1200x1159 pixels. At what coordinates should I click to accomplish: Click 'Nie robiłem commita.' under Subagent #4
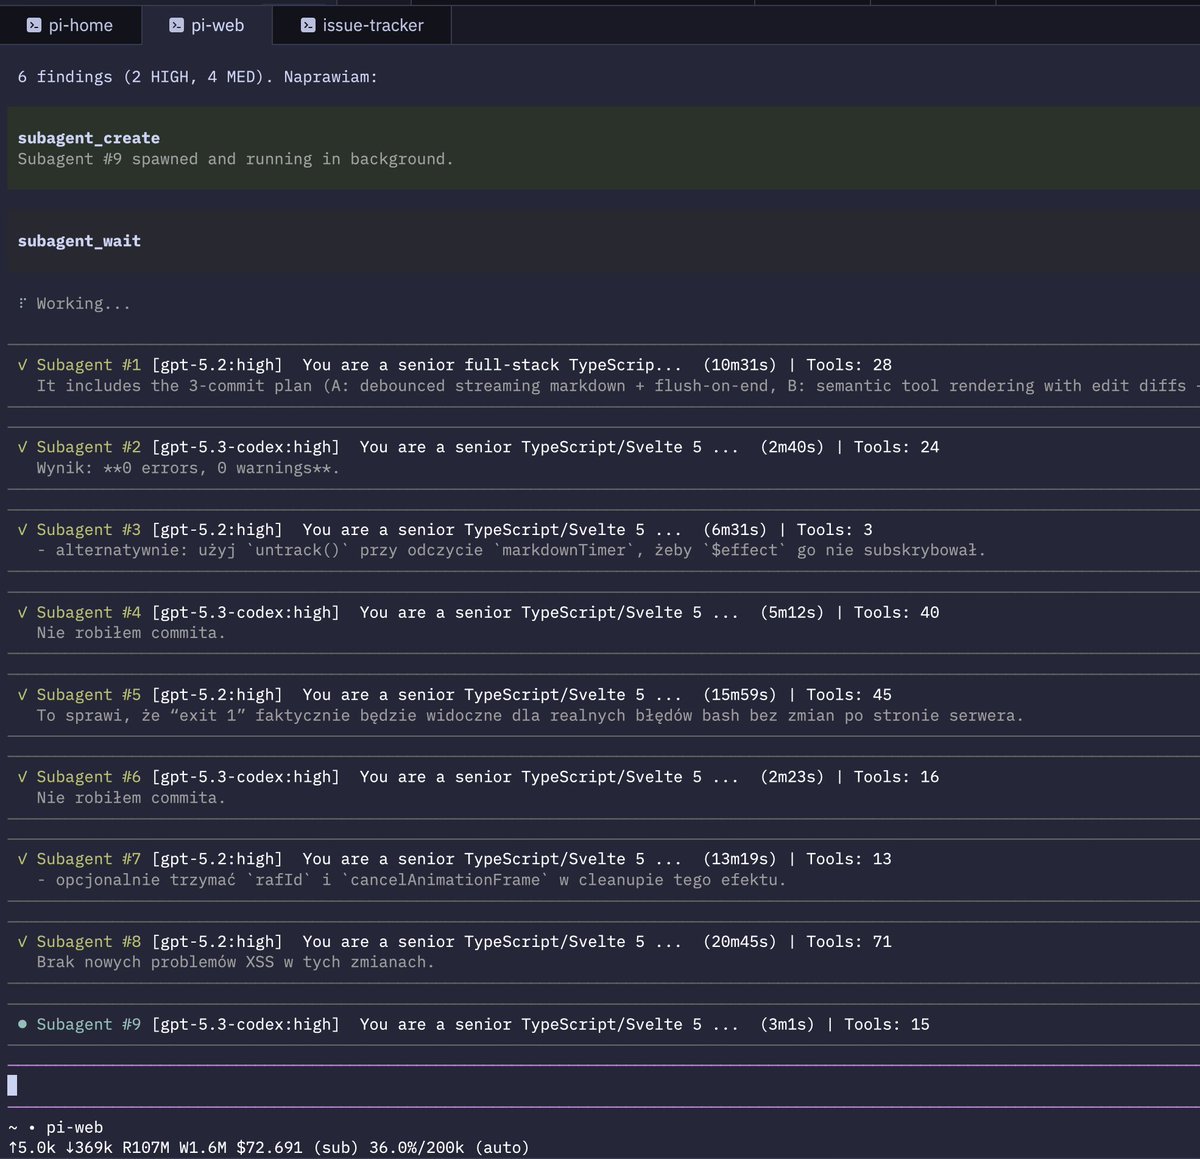tap(131, 633)
